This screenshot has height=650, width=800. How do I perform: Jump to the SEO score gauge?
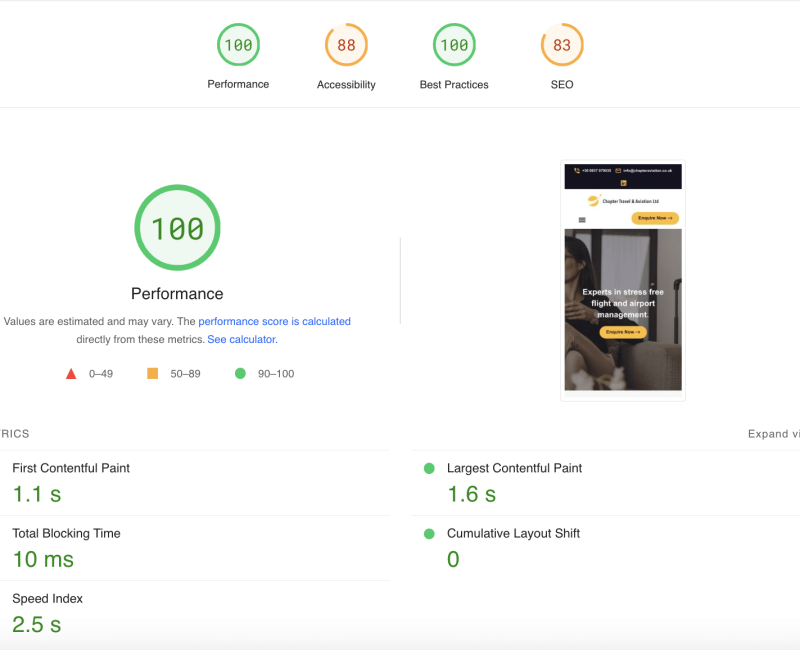click(x=562, y=45)
